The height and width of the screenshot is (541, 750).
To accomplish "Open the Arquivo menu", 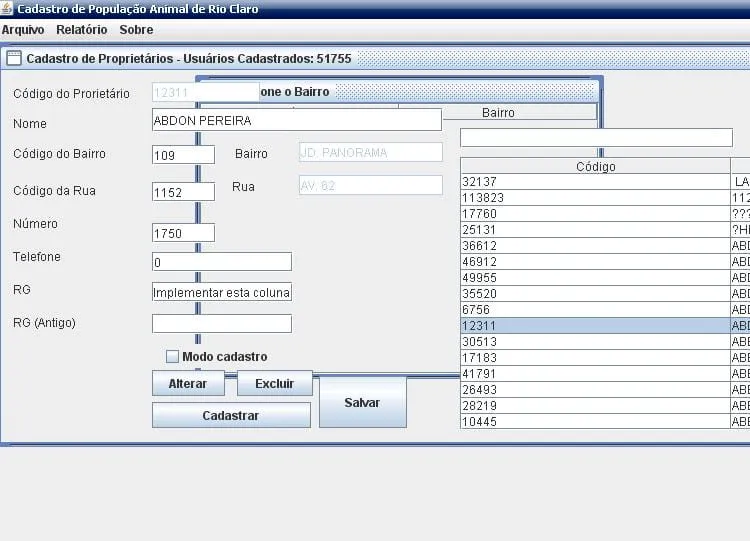I will pos(23,30).
